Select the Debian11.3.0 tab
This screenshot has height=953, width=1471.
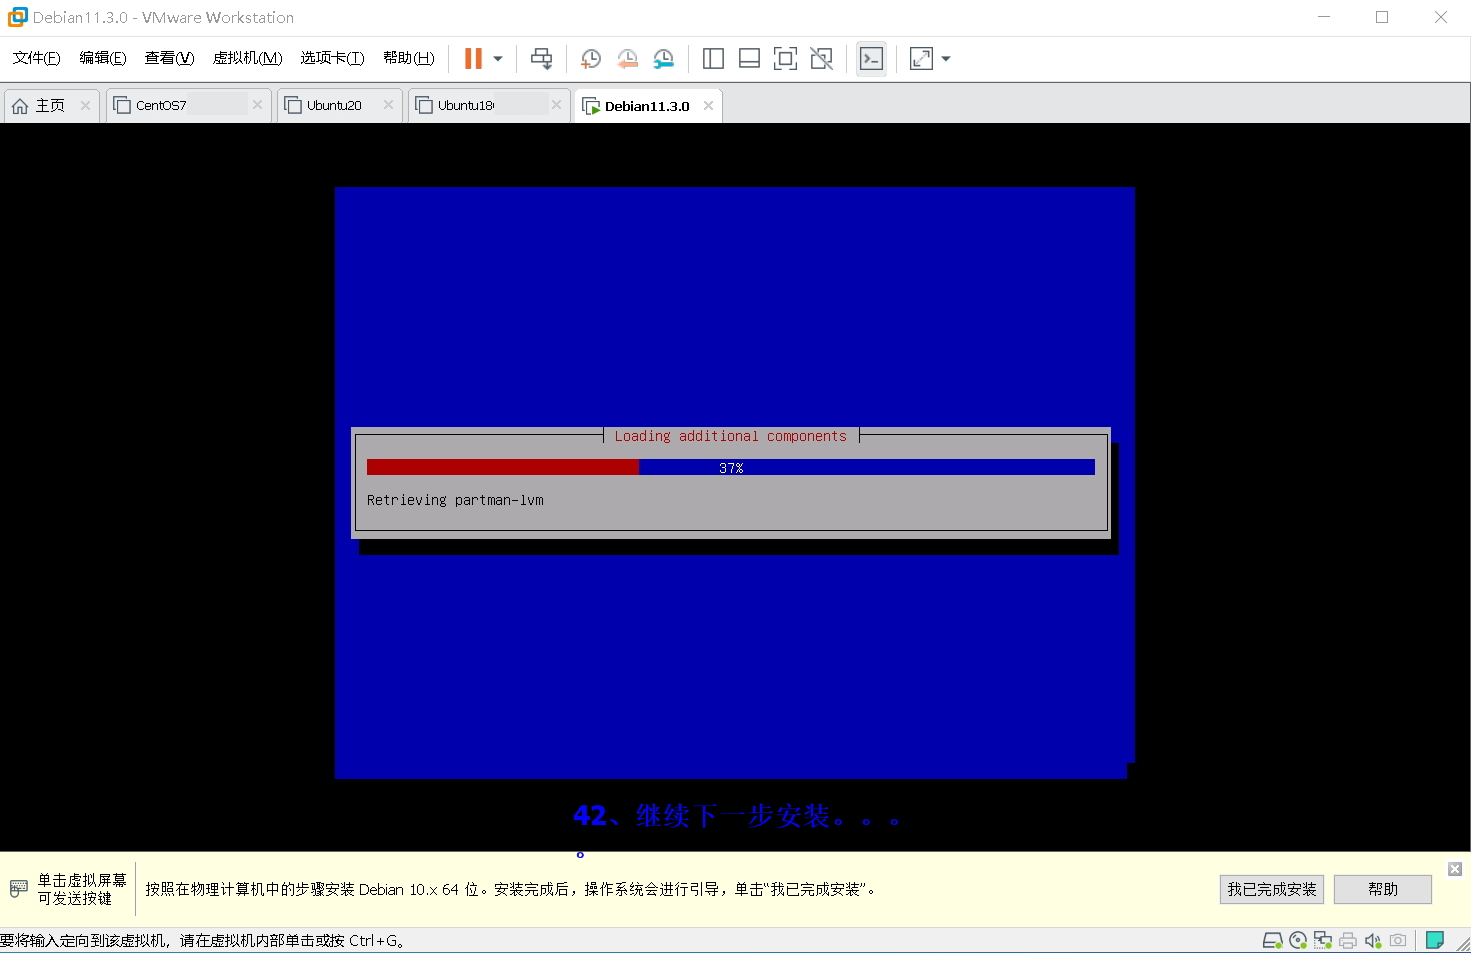(x=647, y=106)
